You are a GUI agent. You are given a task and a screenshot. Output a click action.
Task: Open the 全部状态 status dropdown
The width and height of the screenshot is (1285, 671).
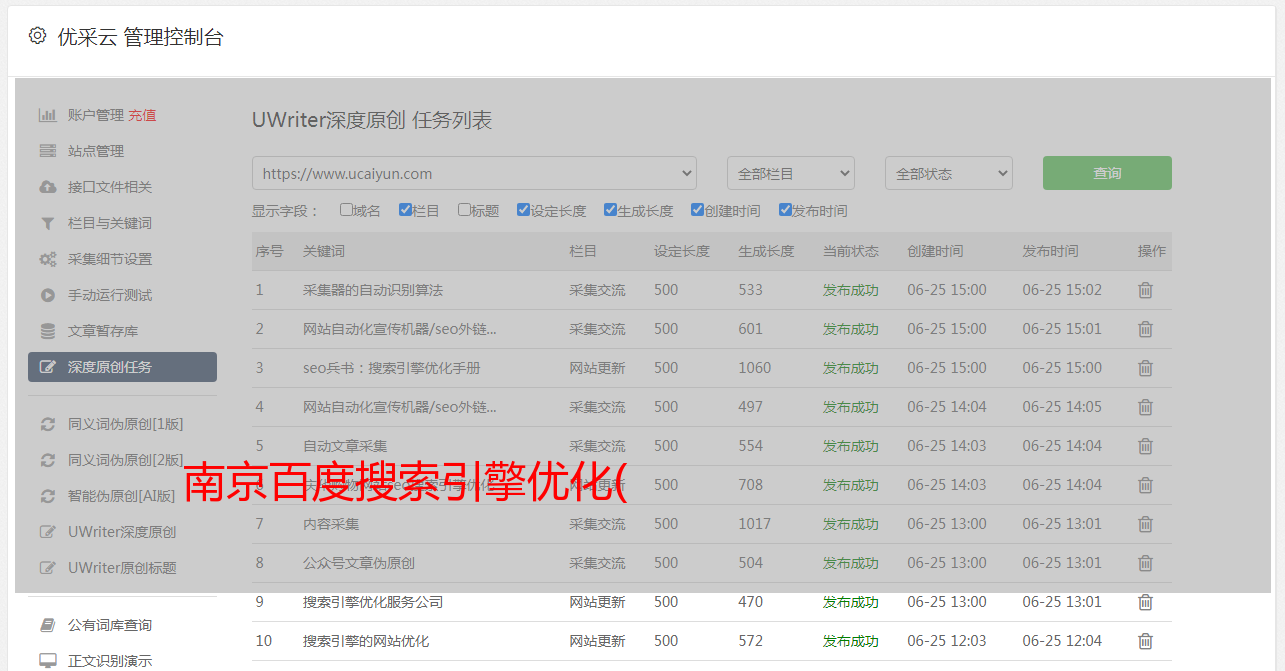click(x=948, y=173)
